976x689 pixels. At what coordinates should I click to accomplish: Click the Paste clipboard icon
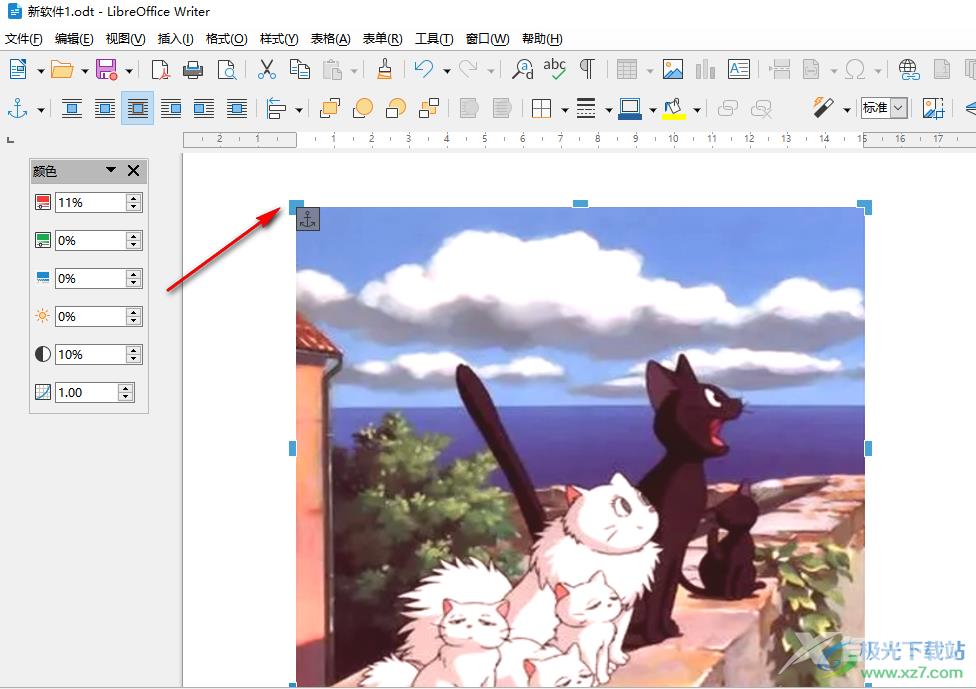332,69
